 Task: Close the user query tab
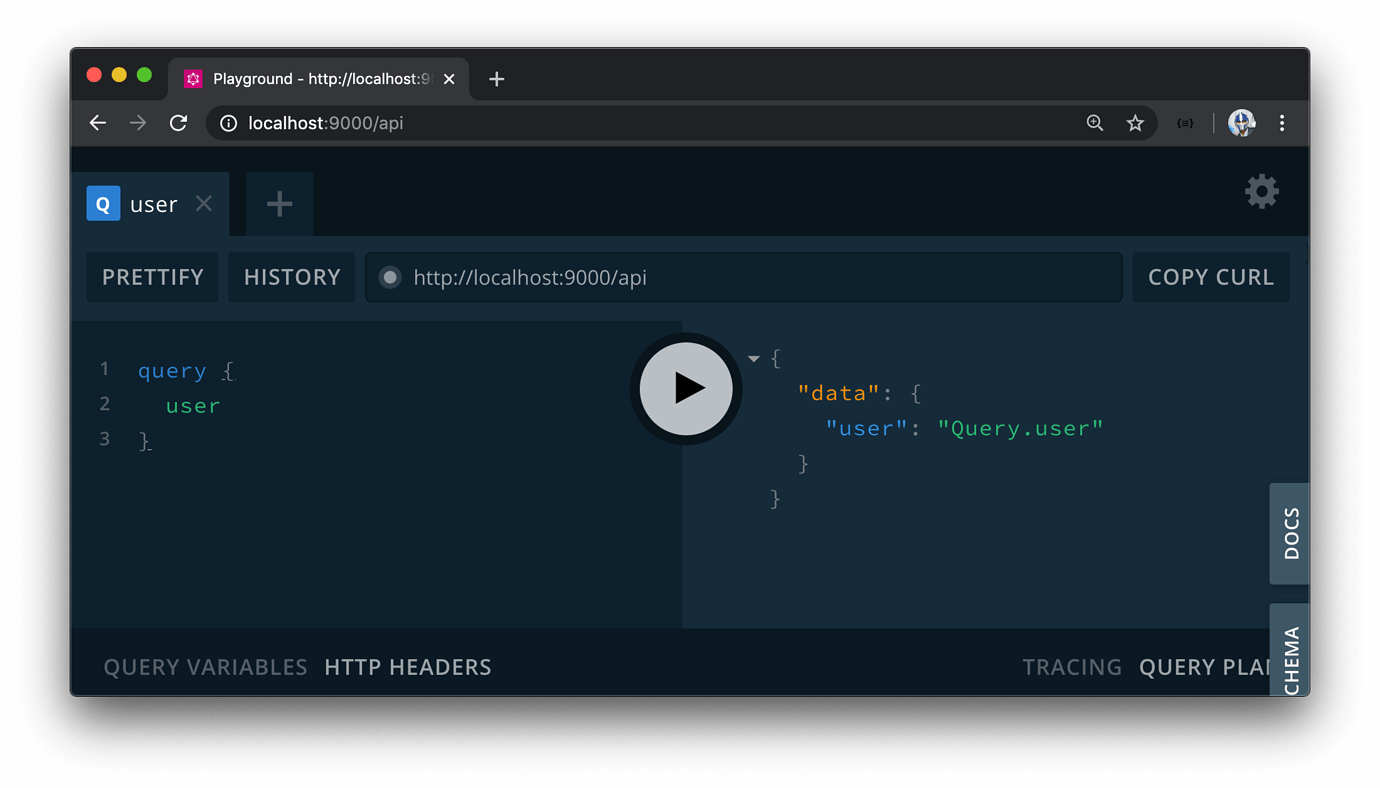[204, 204]
